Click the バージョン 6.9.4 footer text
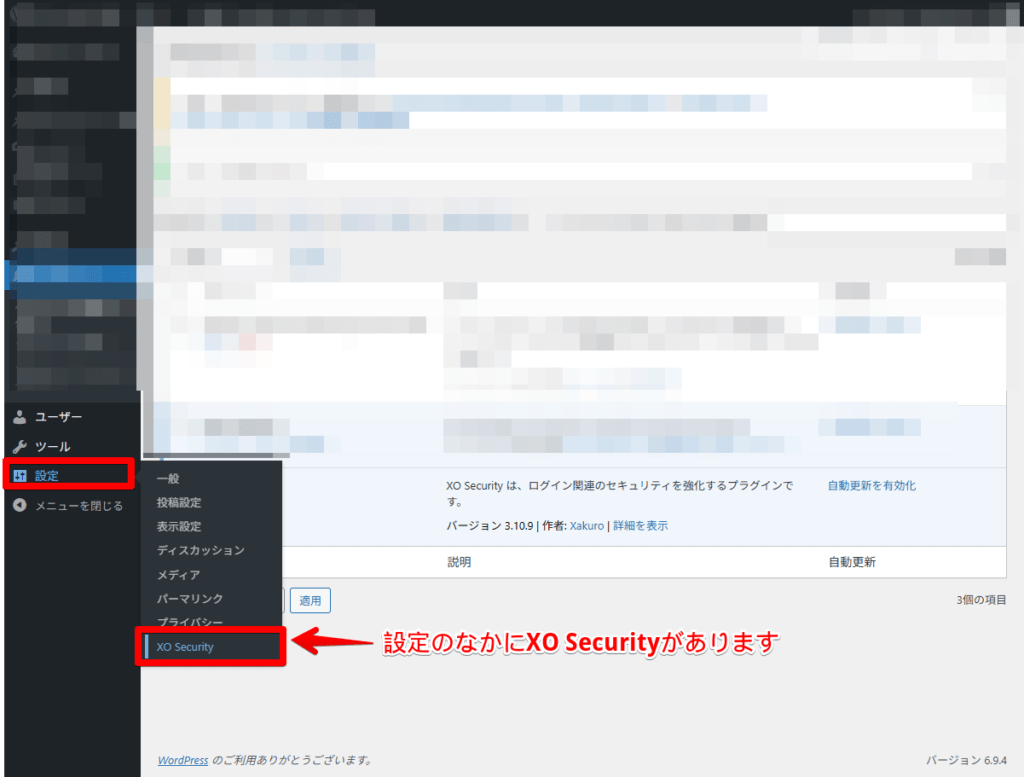 pyautogui.click(x=966, y=761)
